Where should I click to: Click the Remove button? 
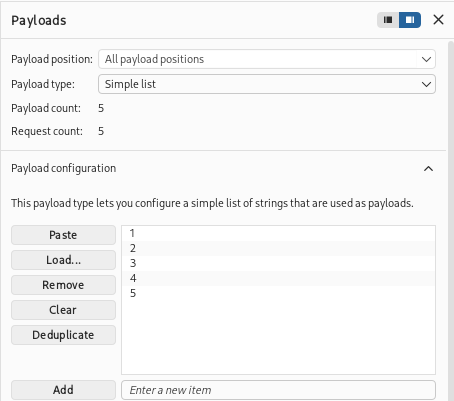tap(63, 285)
